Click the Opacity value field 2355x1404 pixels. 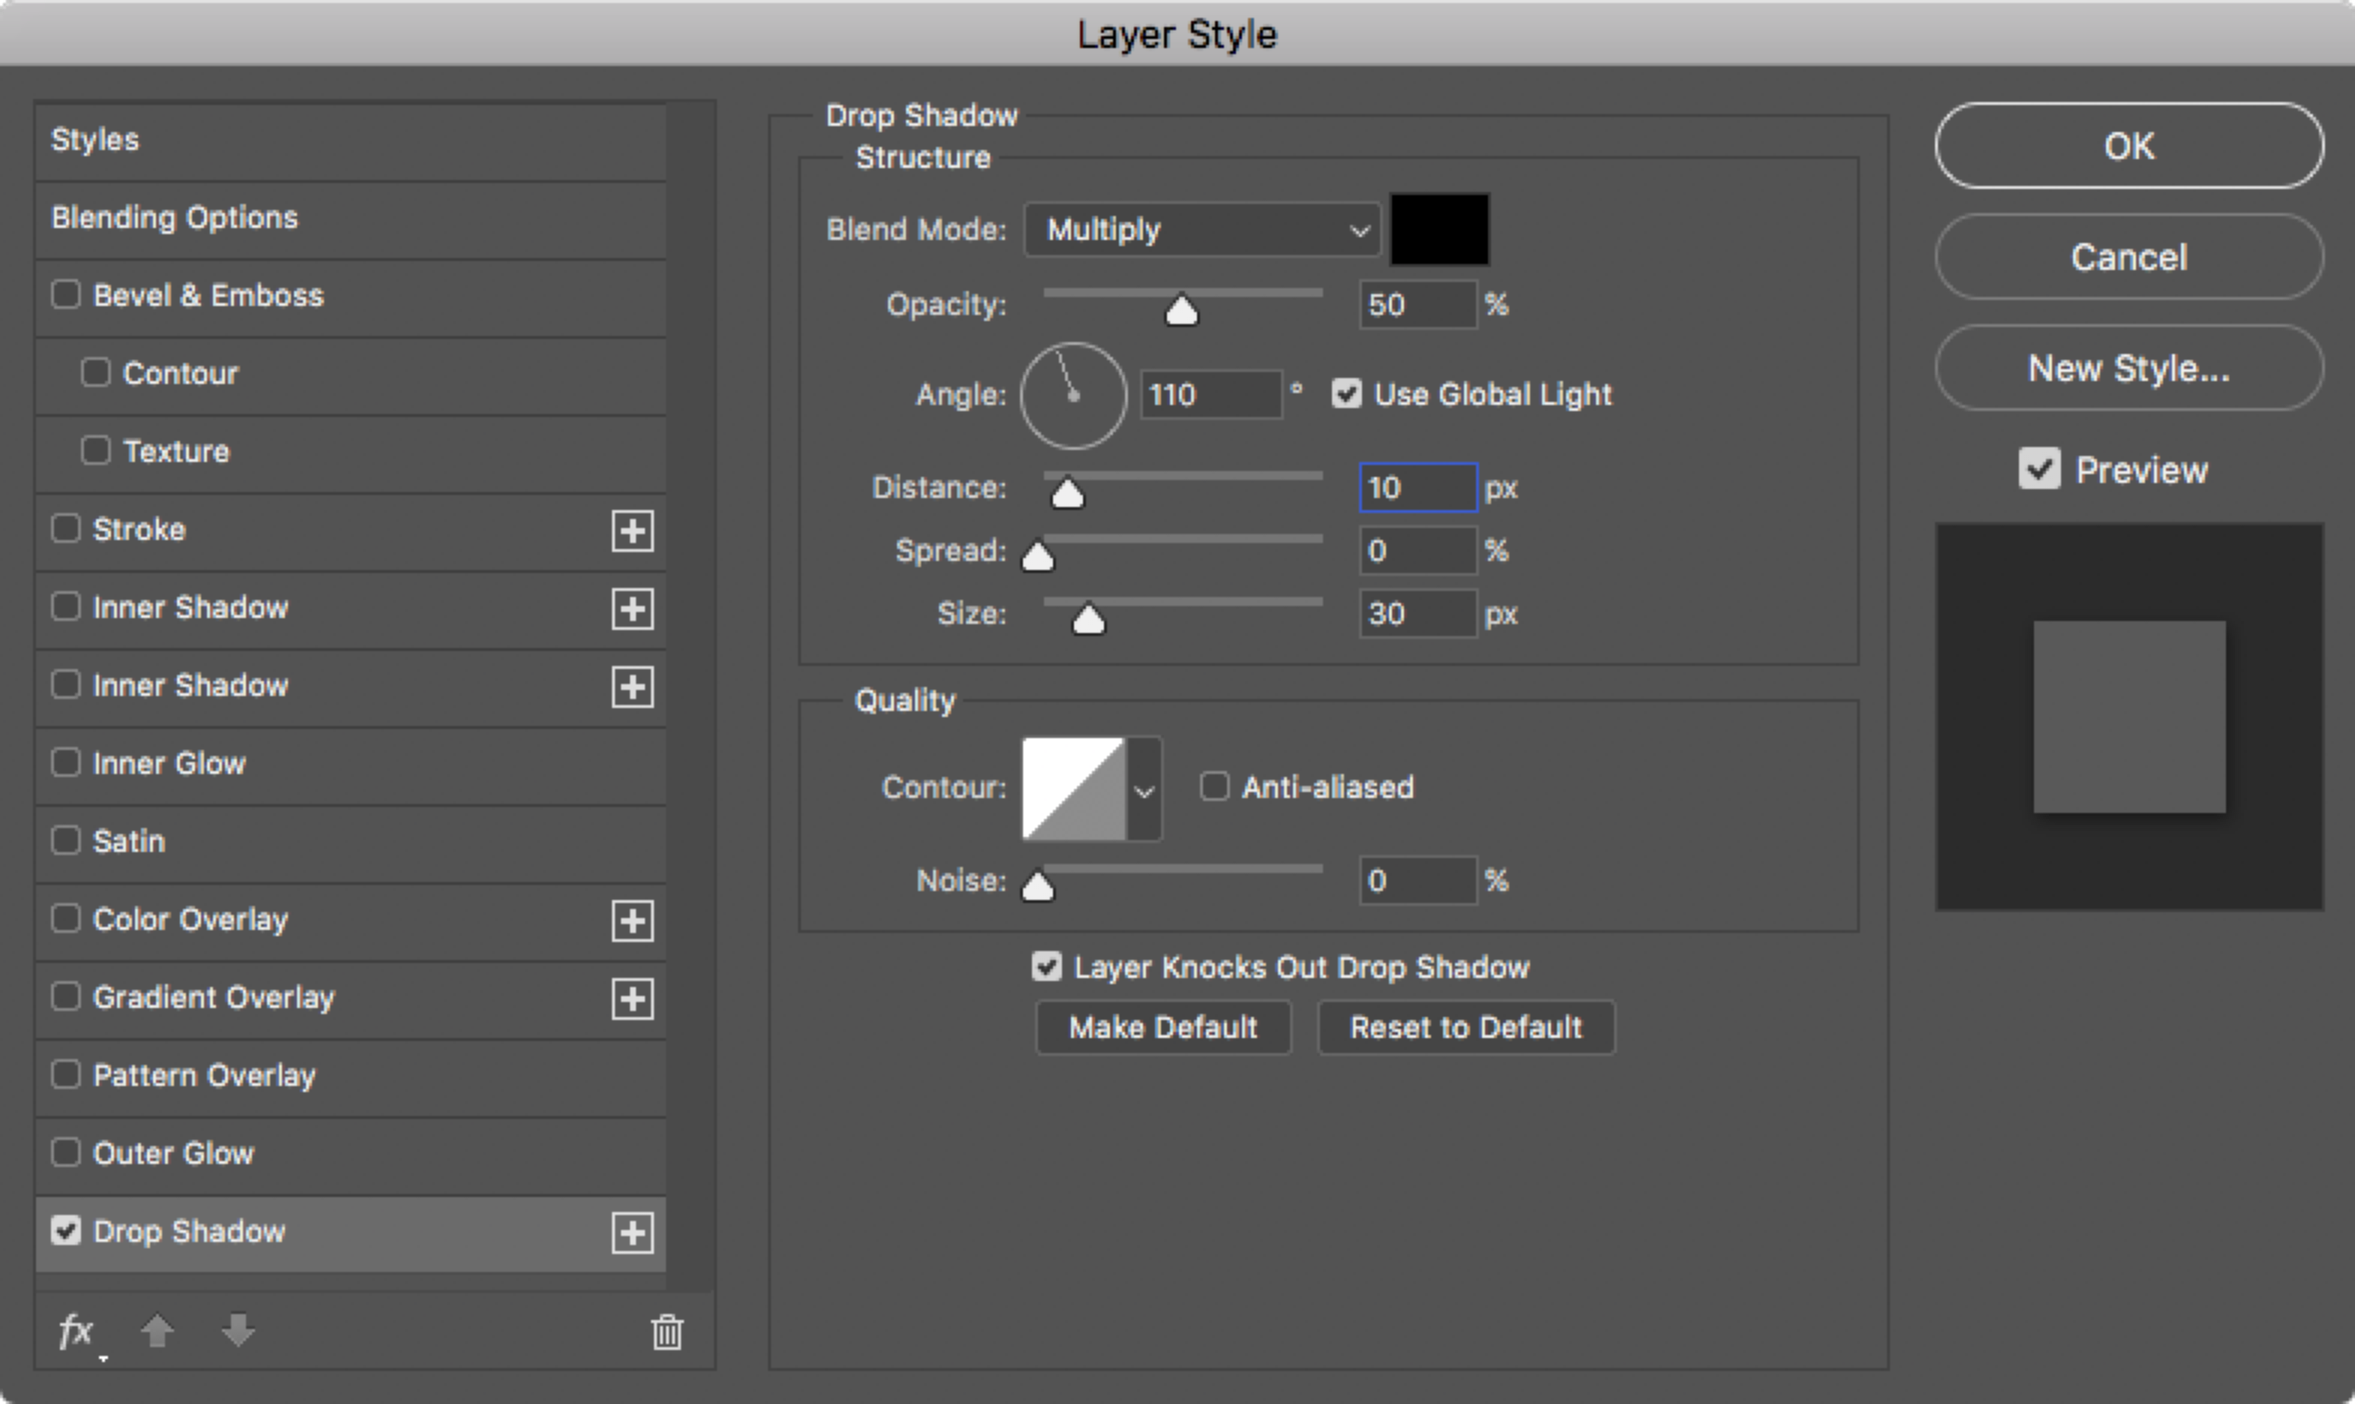point(1418,304)
